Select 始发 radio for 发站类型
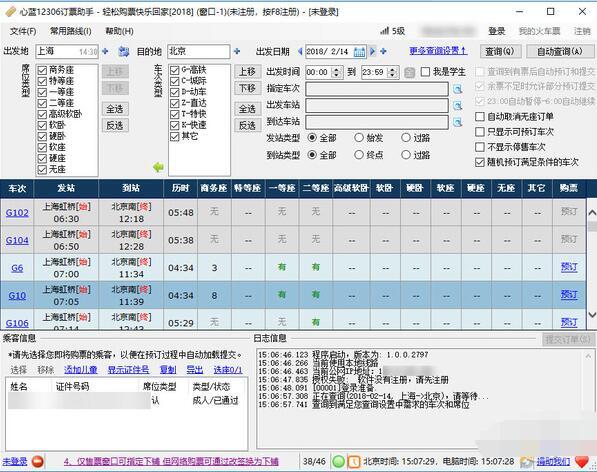This screenshot has width=597, height=472. tap(359, 137)
